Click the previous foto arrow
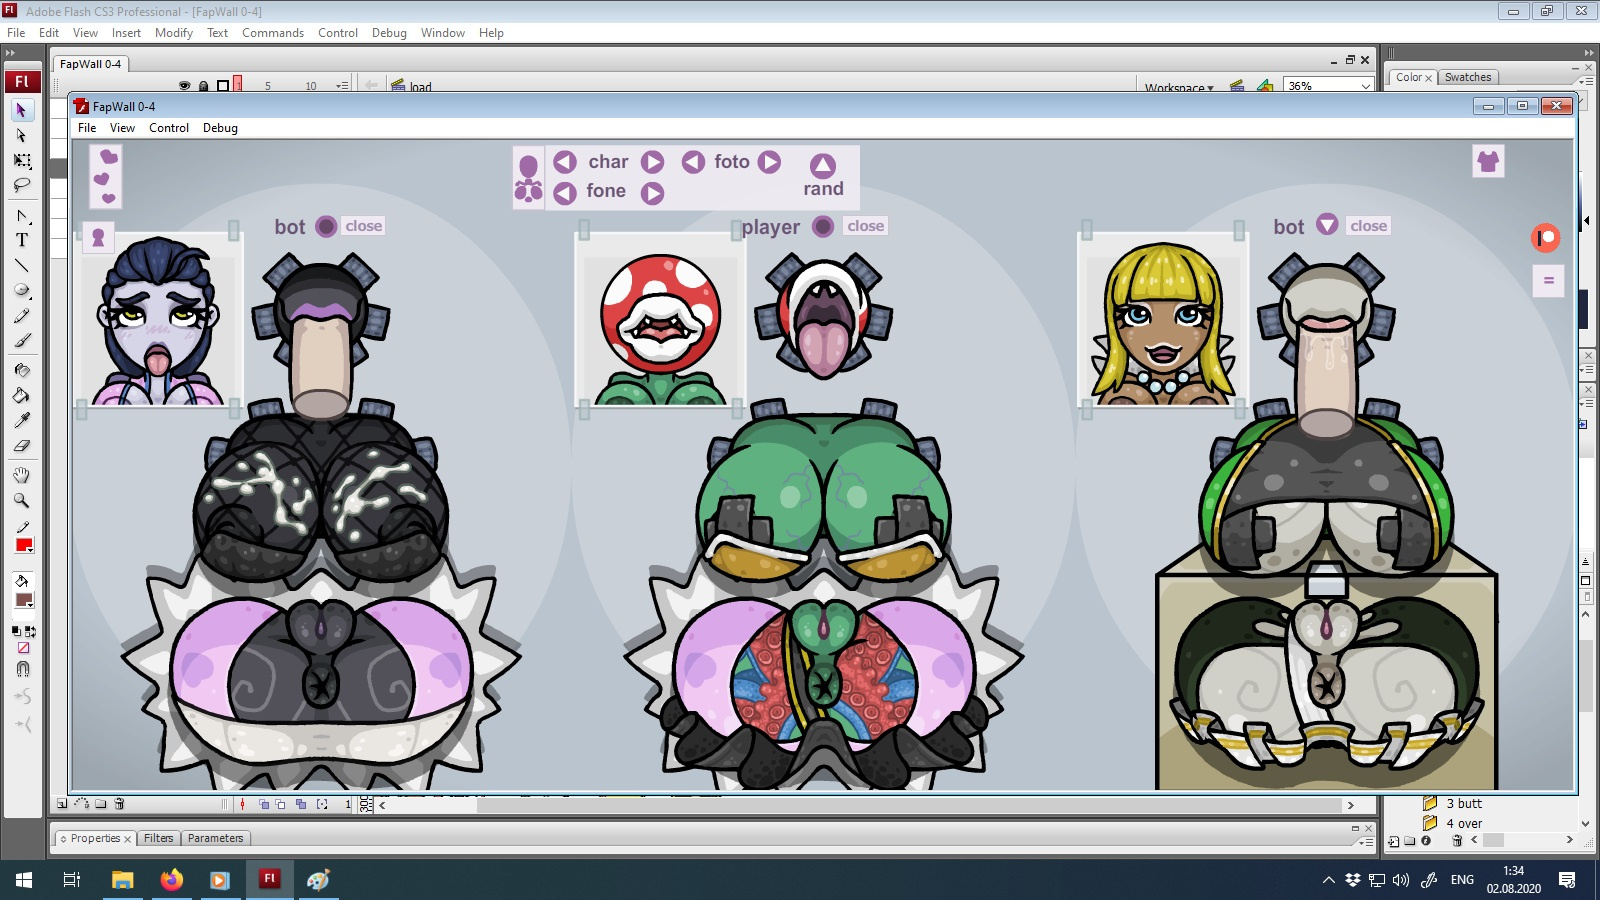1600x900 pixels. [x=693, y=162]
